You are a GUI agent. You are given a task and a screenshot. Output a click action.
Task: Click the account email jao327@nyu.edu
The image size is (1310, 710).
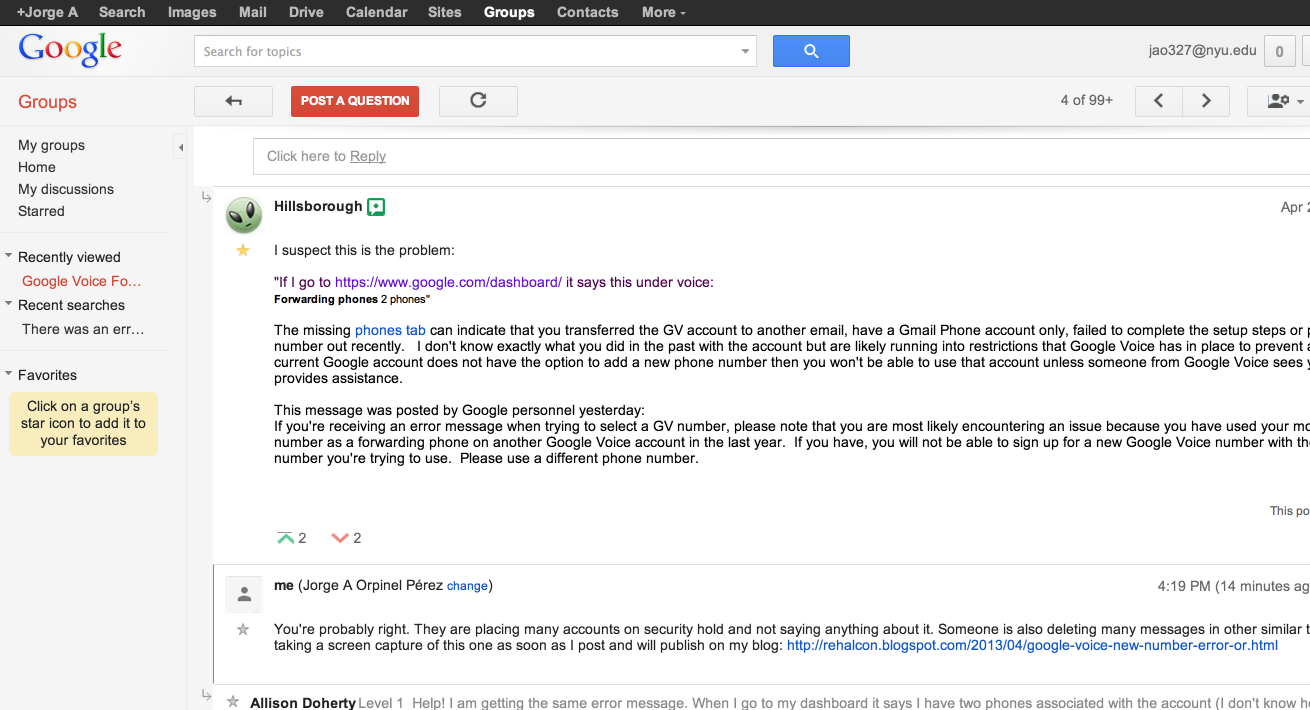click(1202, 50)
